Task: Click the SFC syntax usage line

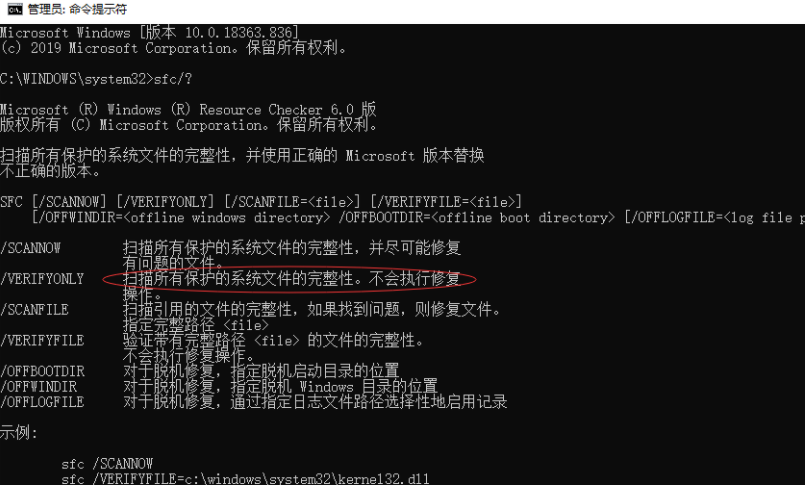Action: tap(261, 202)
